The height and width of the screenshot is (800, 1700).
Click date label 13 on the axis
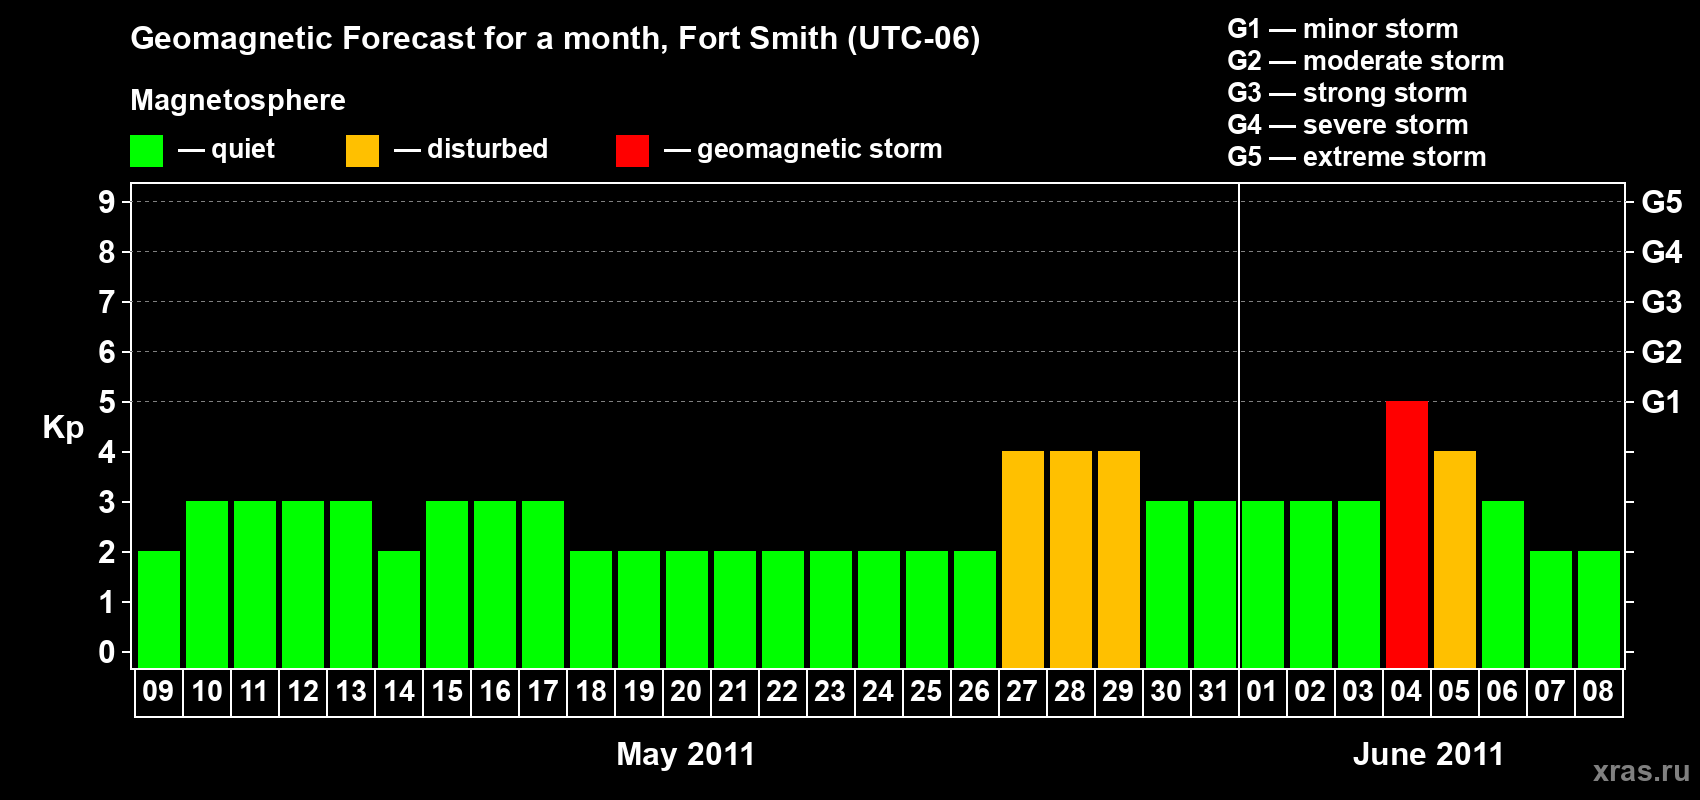pyautogui.click(x=351, y=691)
